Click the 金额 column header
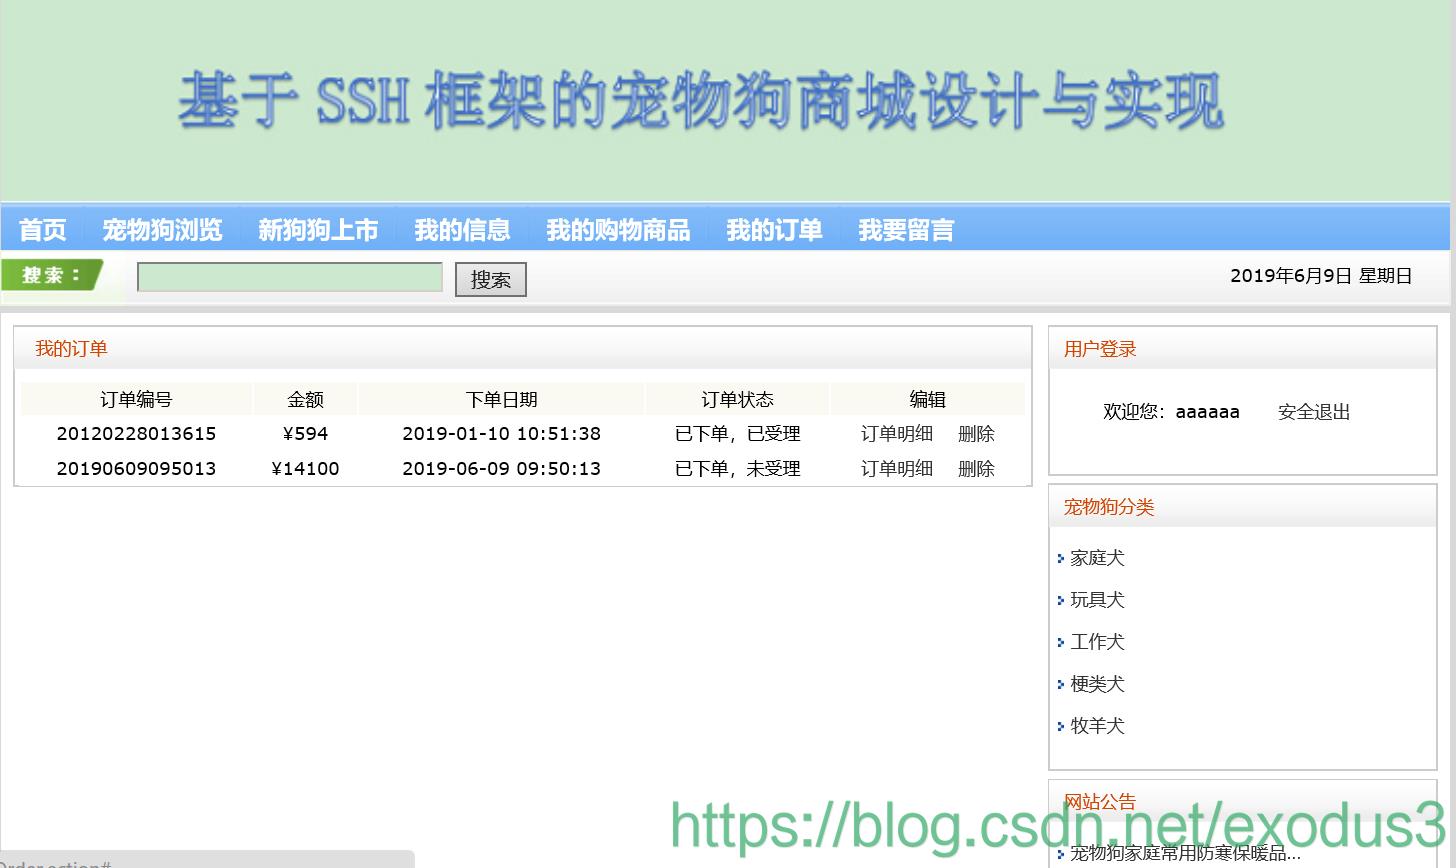 (305, 400)
